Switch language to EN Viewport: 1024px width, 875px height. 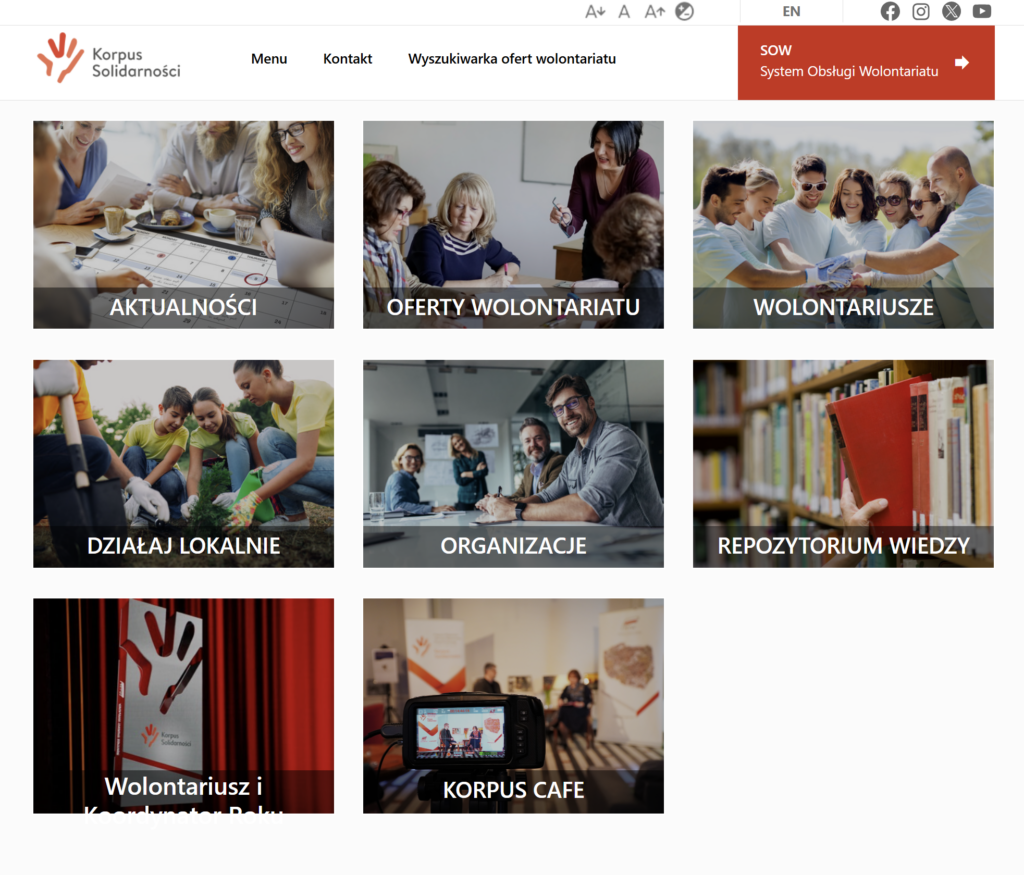click(x=791, y=12)
